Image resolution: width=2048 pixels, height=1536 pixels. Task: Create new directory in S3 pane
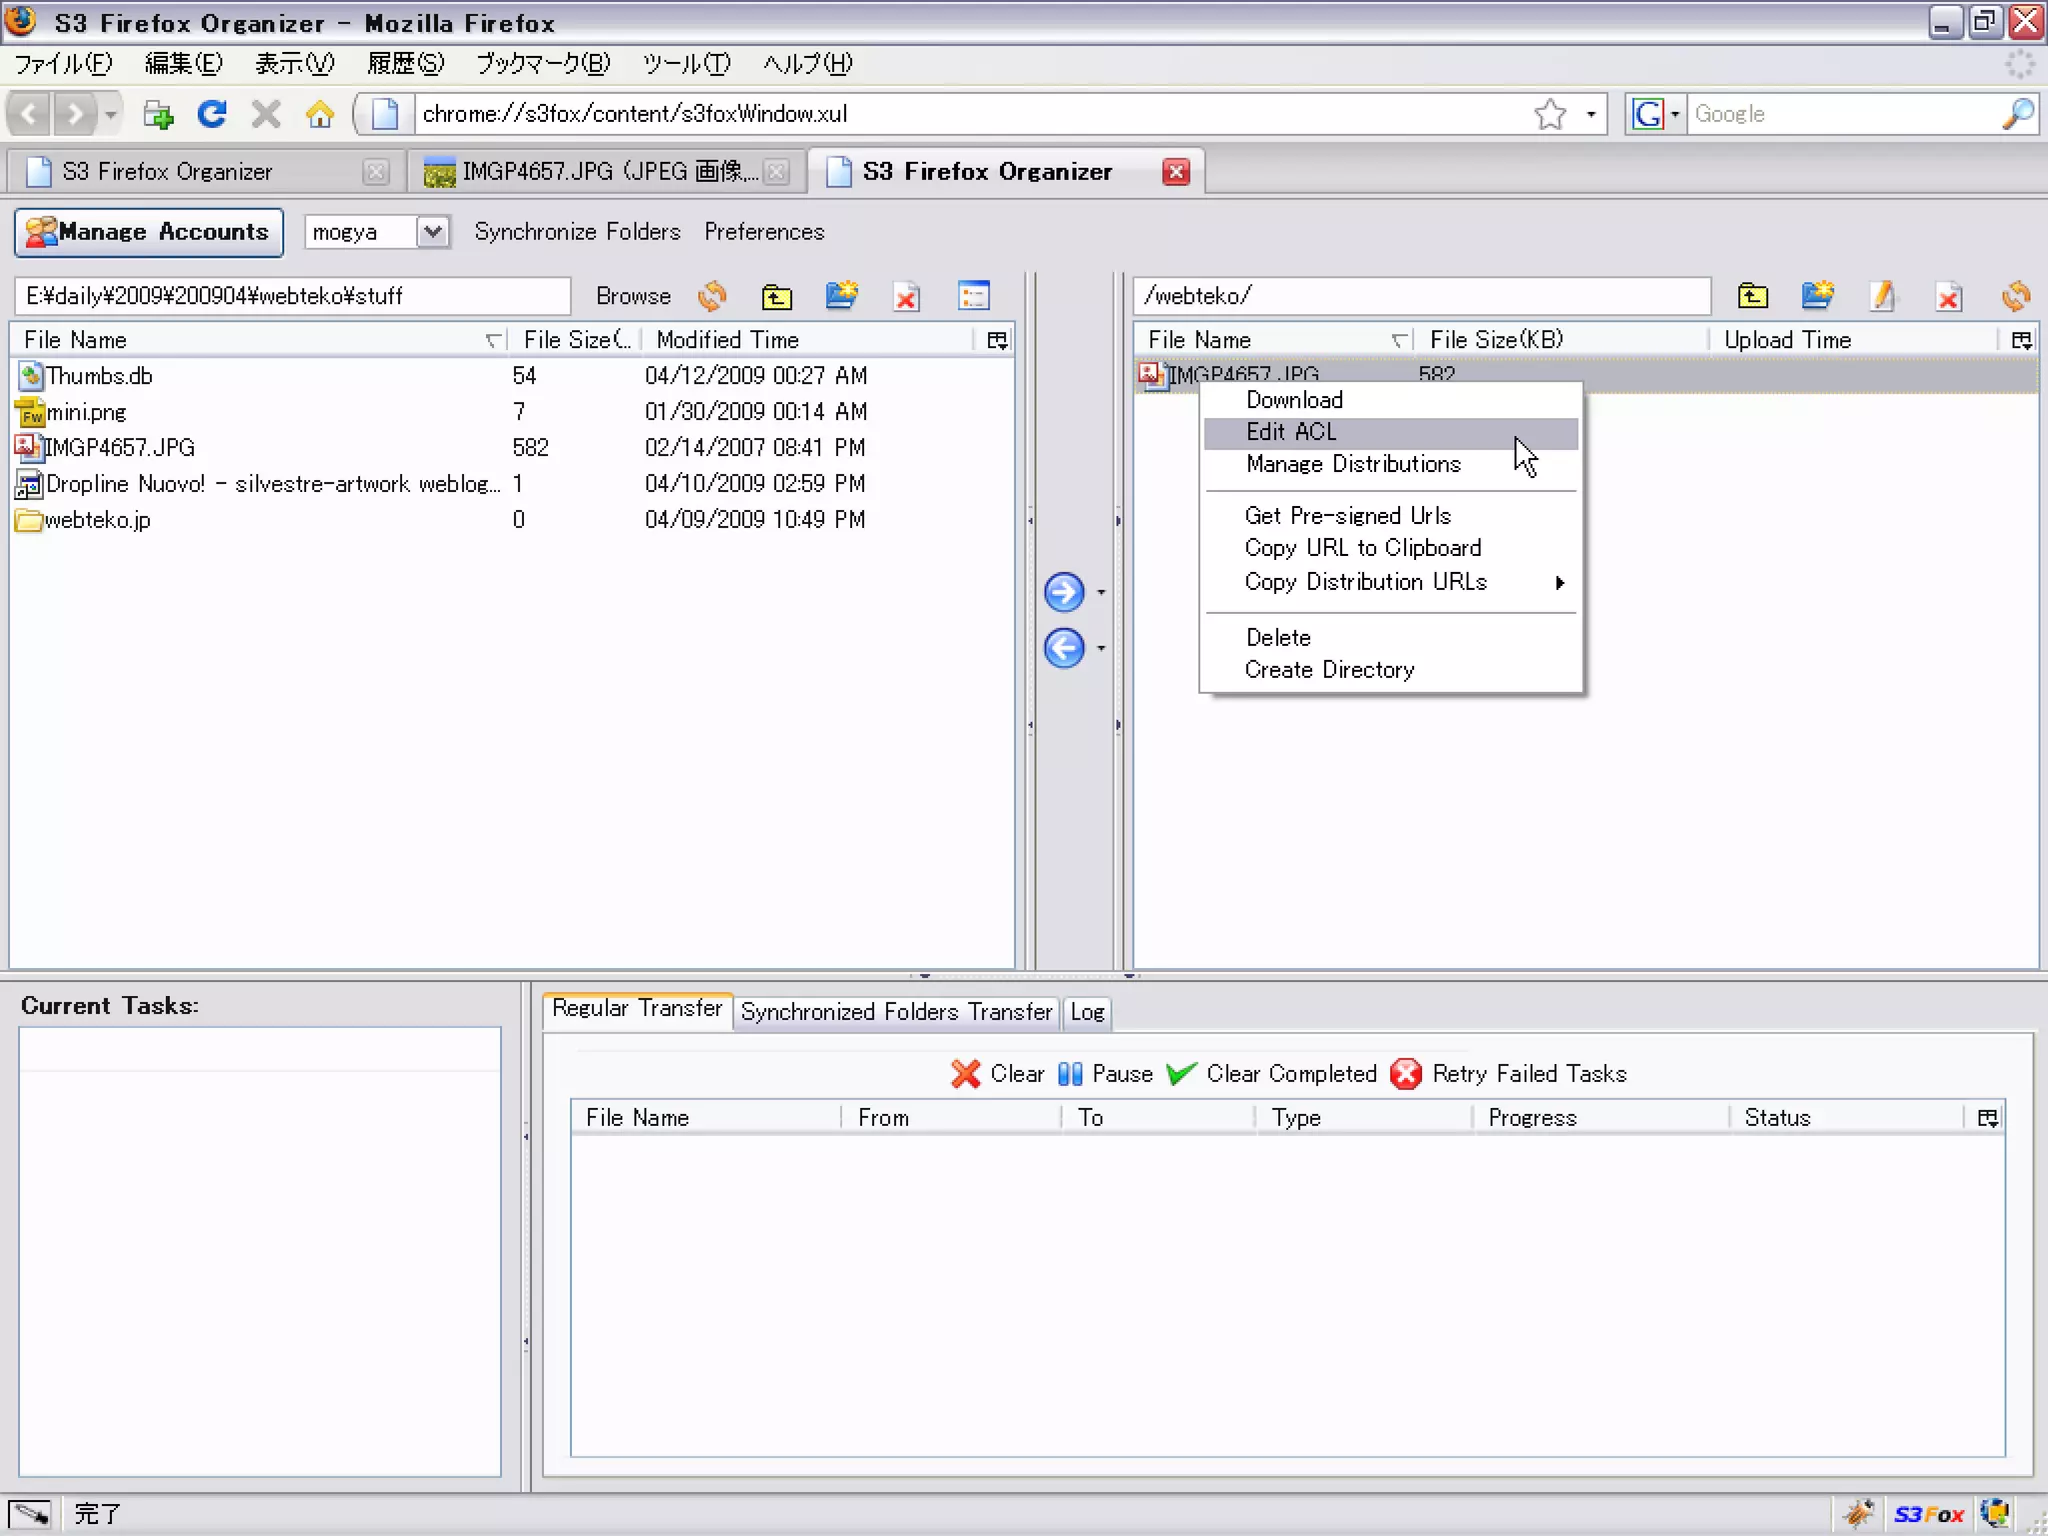[x=1818, y=296]
